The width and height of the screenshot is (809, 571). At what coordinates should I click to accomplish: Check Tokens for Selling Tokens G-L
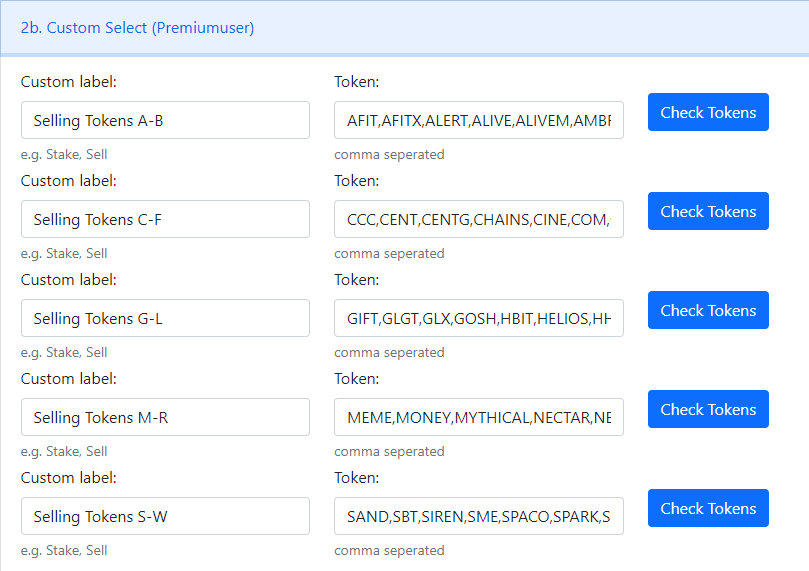click(x=708, y=310)
